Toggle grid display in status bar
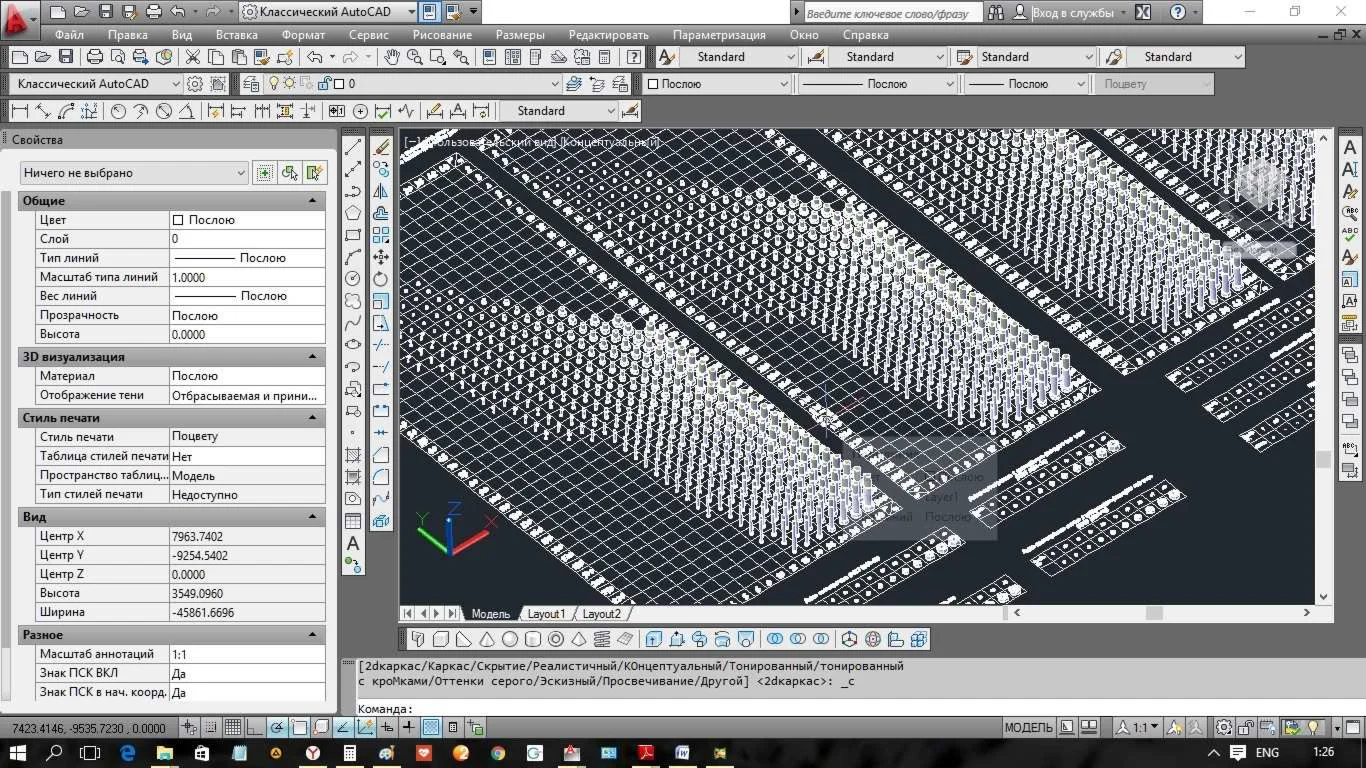Image resolution: width=1366 pixels, height=768 pixels. pyautogui.click(x=232, y=728)
